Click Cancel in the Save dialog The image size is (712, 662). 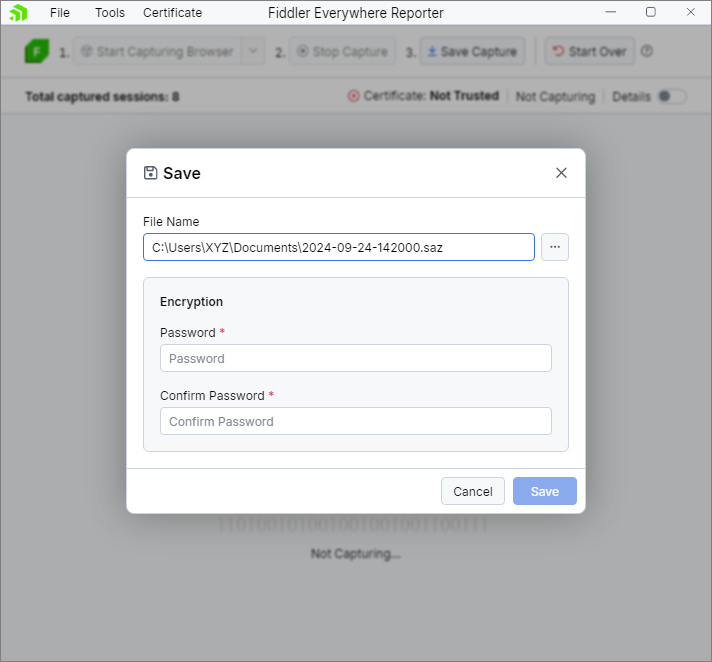pos(473,491)
